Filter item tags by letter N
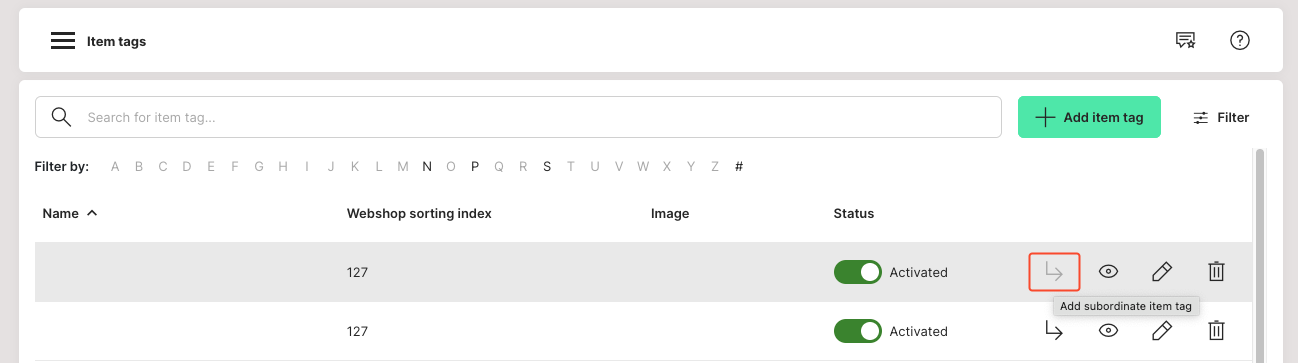Image resolution: width=1298 pixels, height=363 pixels. (x=427, y=167)
